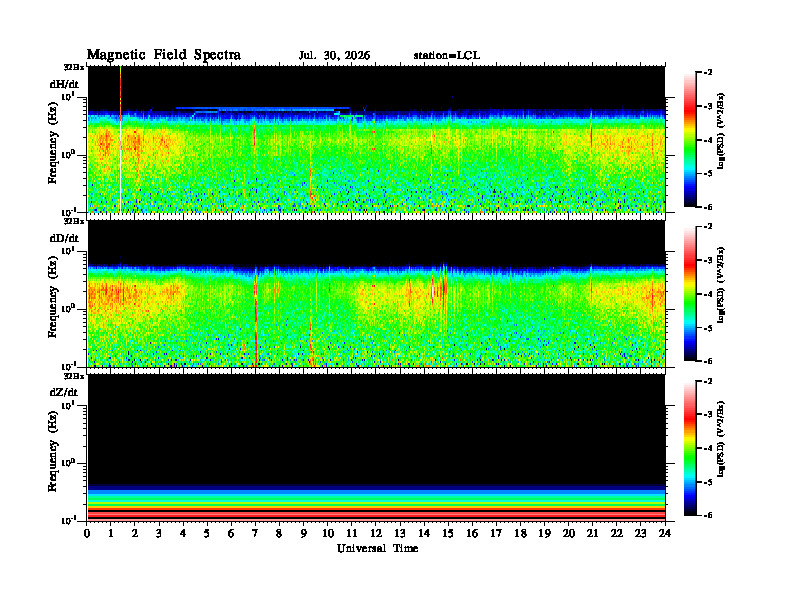The width and height of the screenshot is (792, 612).
Task: Click hour 13 tick label on Universal Time axis
Action: 400,533
